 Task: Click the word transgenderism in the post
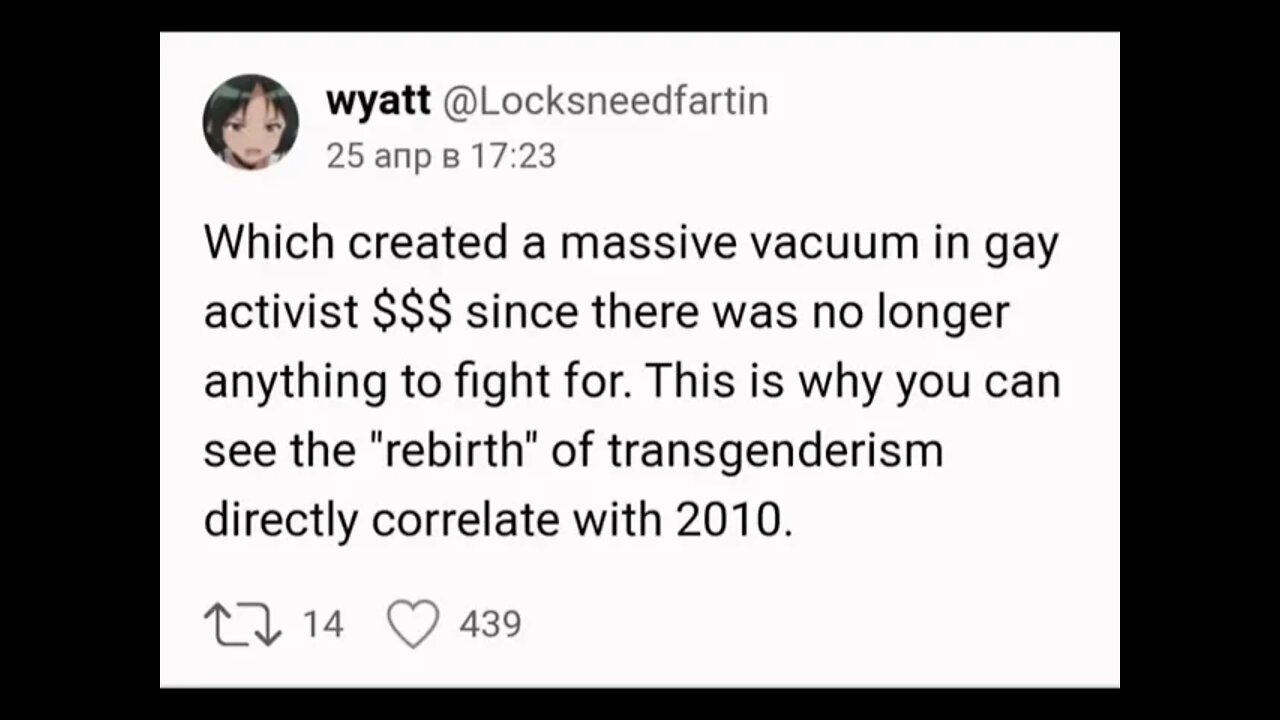[x=776, y=450]
